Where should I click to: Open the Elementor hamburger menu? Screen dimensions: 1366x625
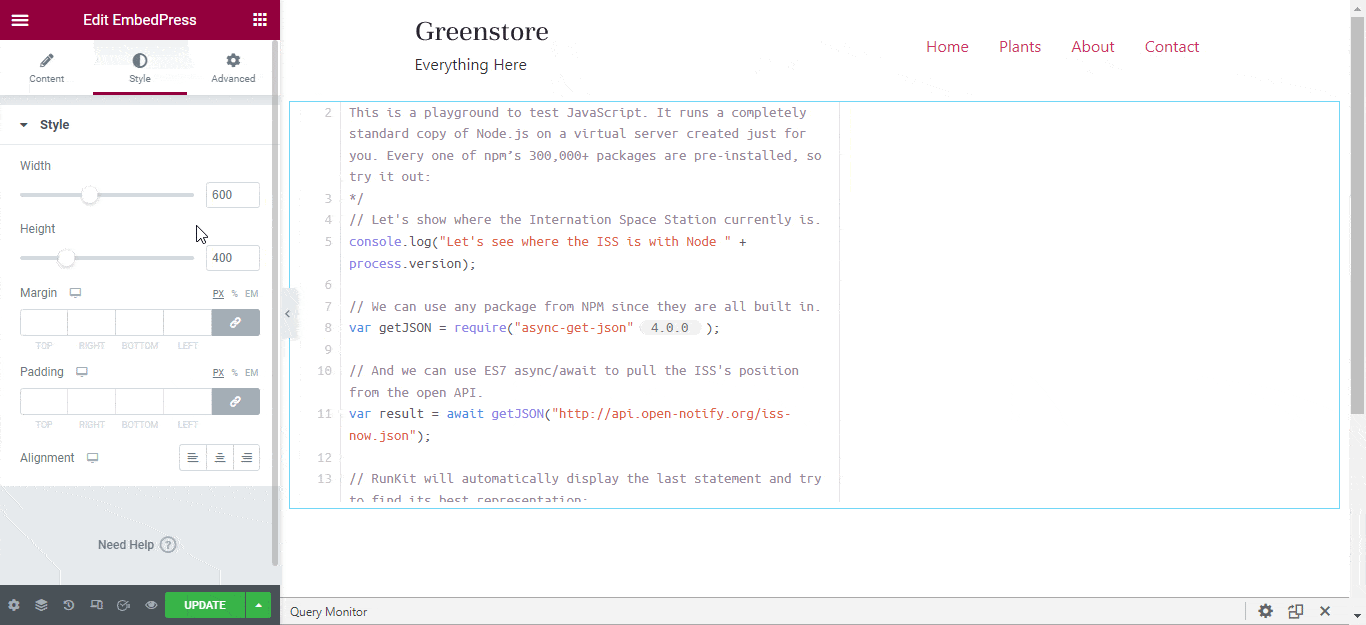click(x=20, y=20)
